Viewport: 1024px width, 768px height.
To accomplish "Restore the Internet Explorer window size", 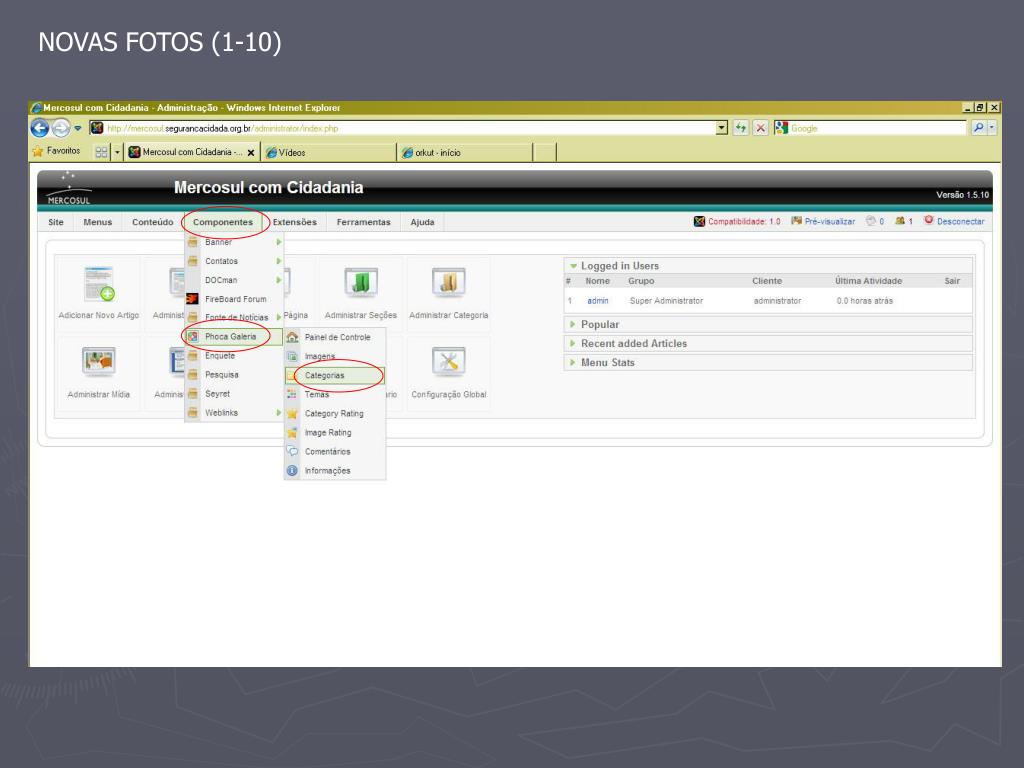I will tap(980, 108).
